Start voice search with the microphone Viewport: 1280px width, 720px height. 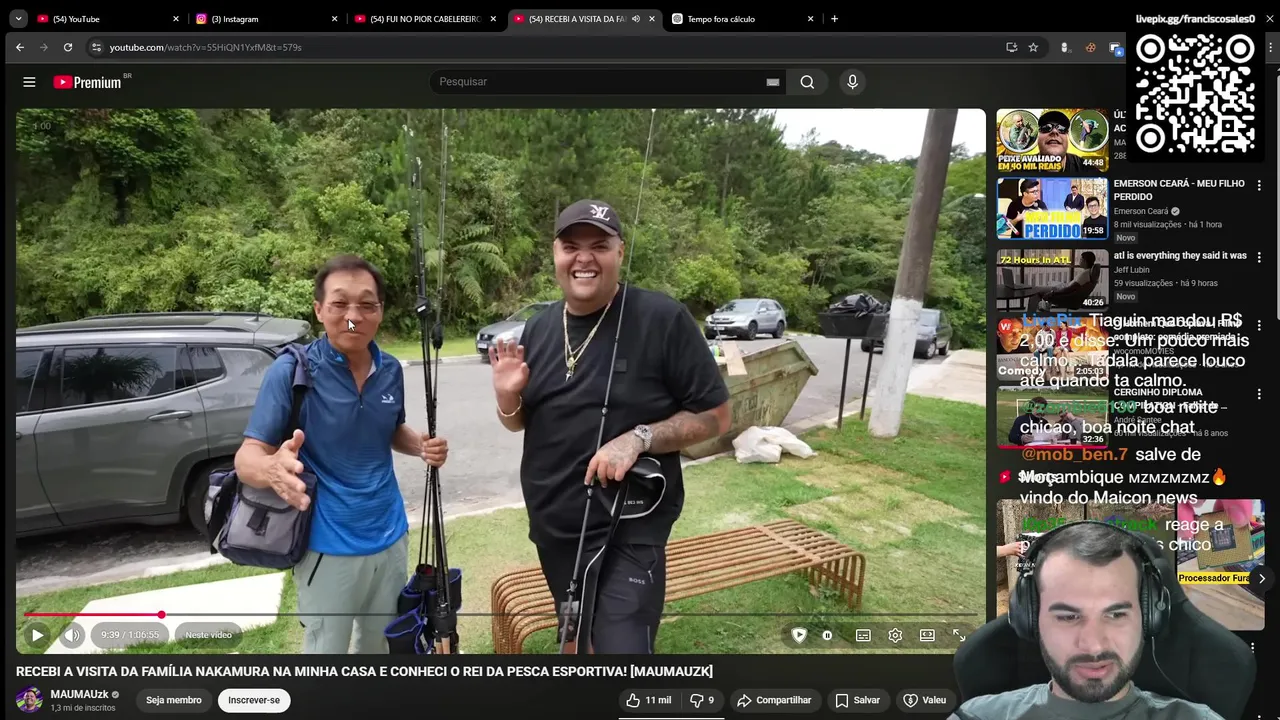[x=852, y=82]
